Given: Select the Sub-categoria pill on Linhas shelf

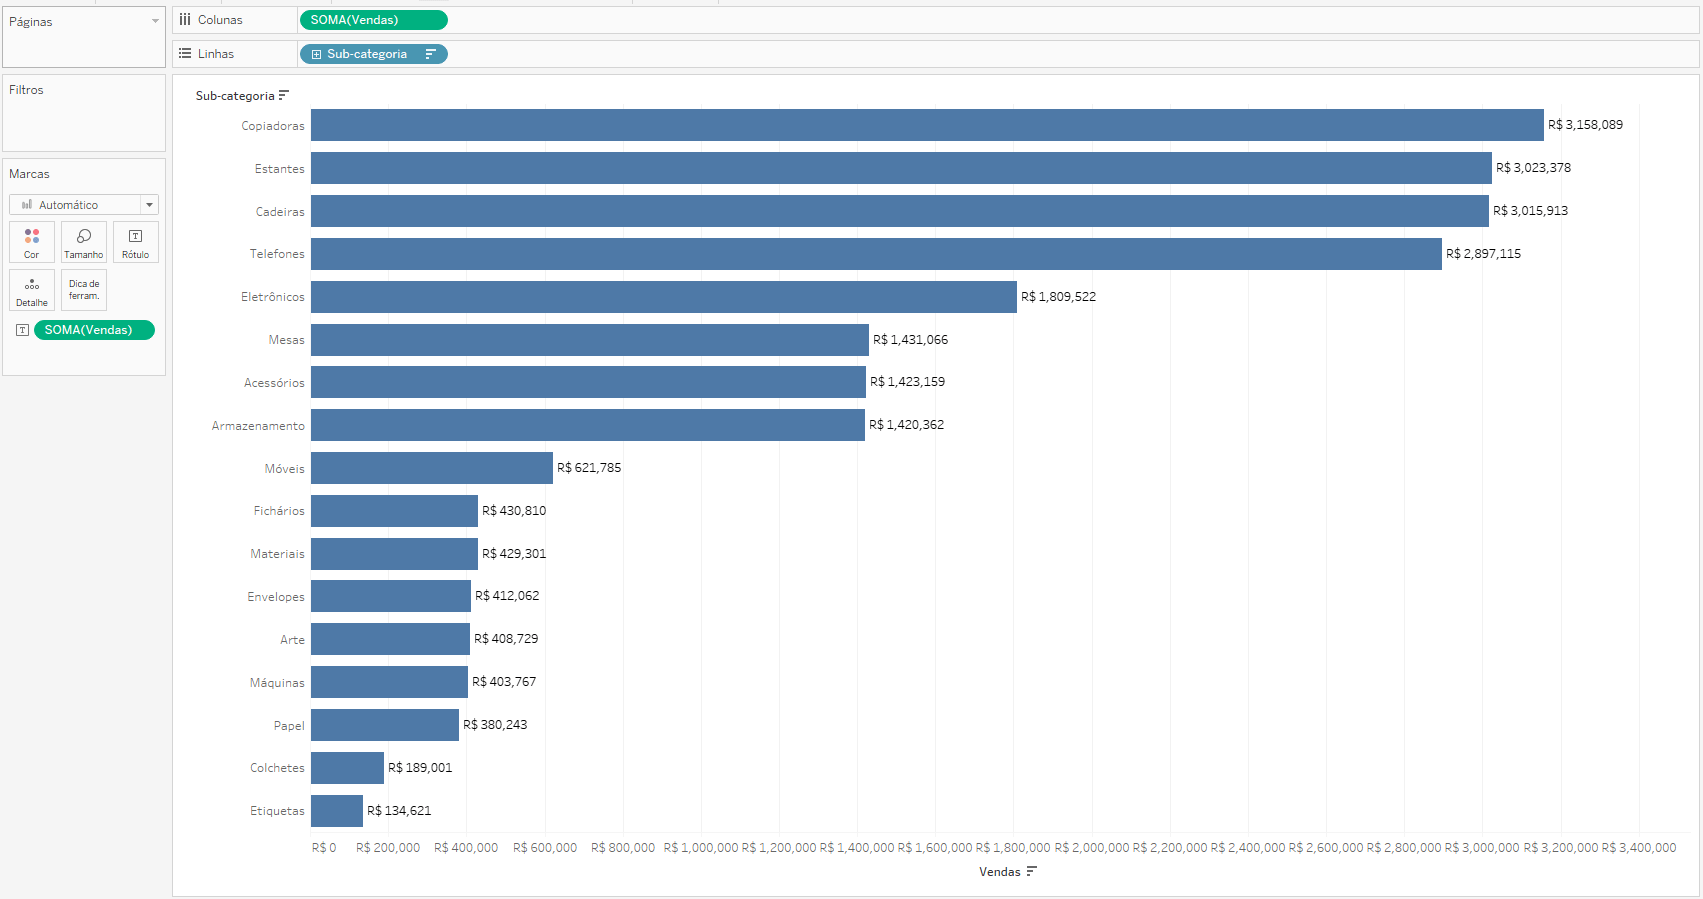Looking at the screenshot, I should click(374, 54).
